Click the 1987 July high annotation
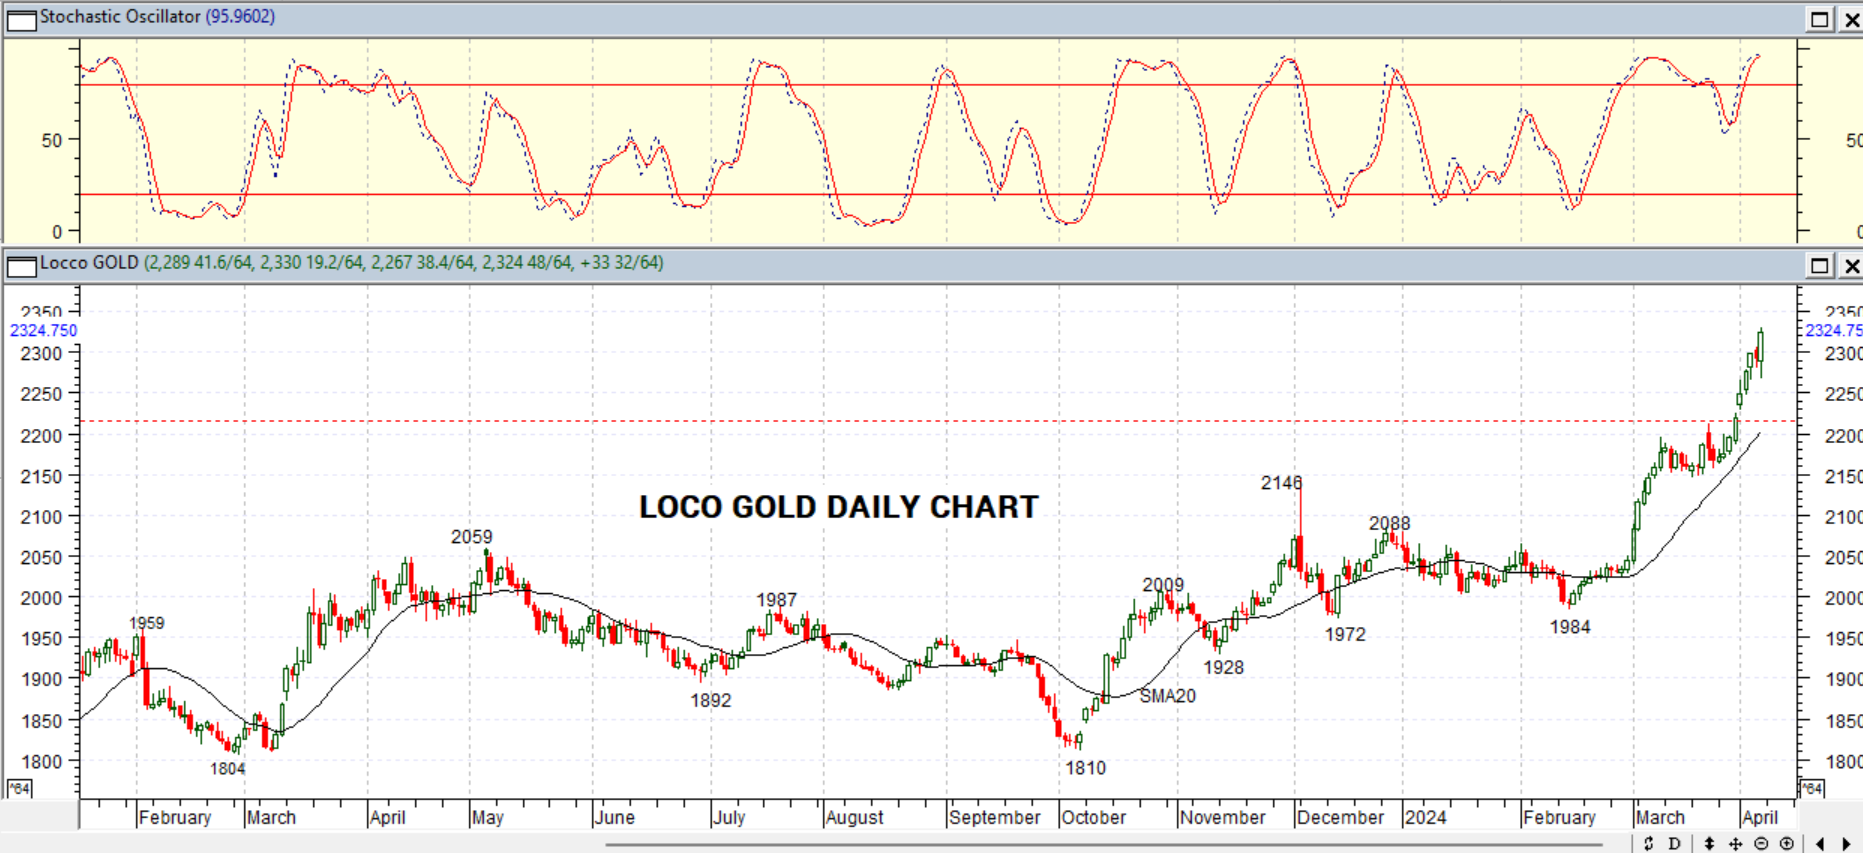Screen dimensions: 1863x853 (776, 600)
